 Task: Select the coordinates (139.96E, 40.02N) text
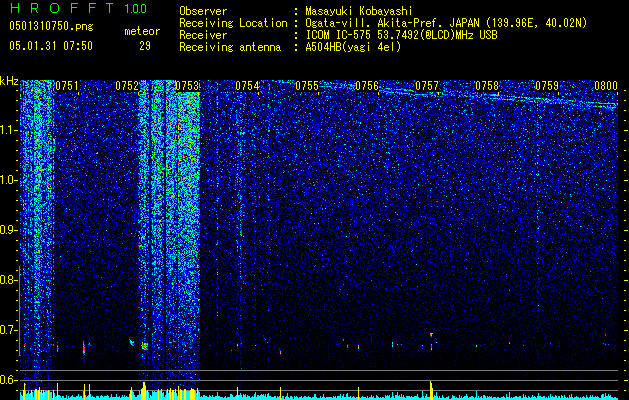(x=536, y=23)
